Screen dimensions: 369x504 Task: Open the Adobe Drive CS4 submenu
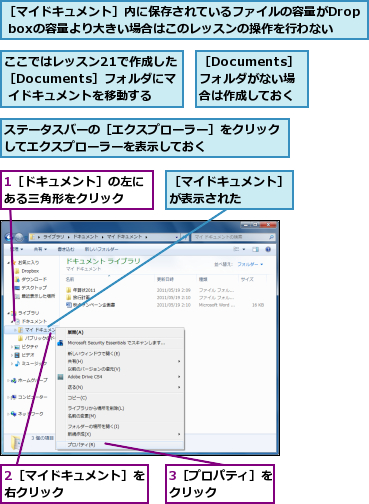pyautogui.click(x=120, y=377)
